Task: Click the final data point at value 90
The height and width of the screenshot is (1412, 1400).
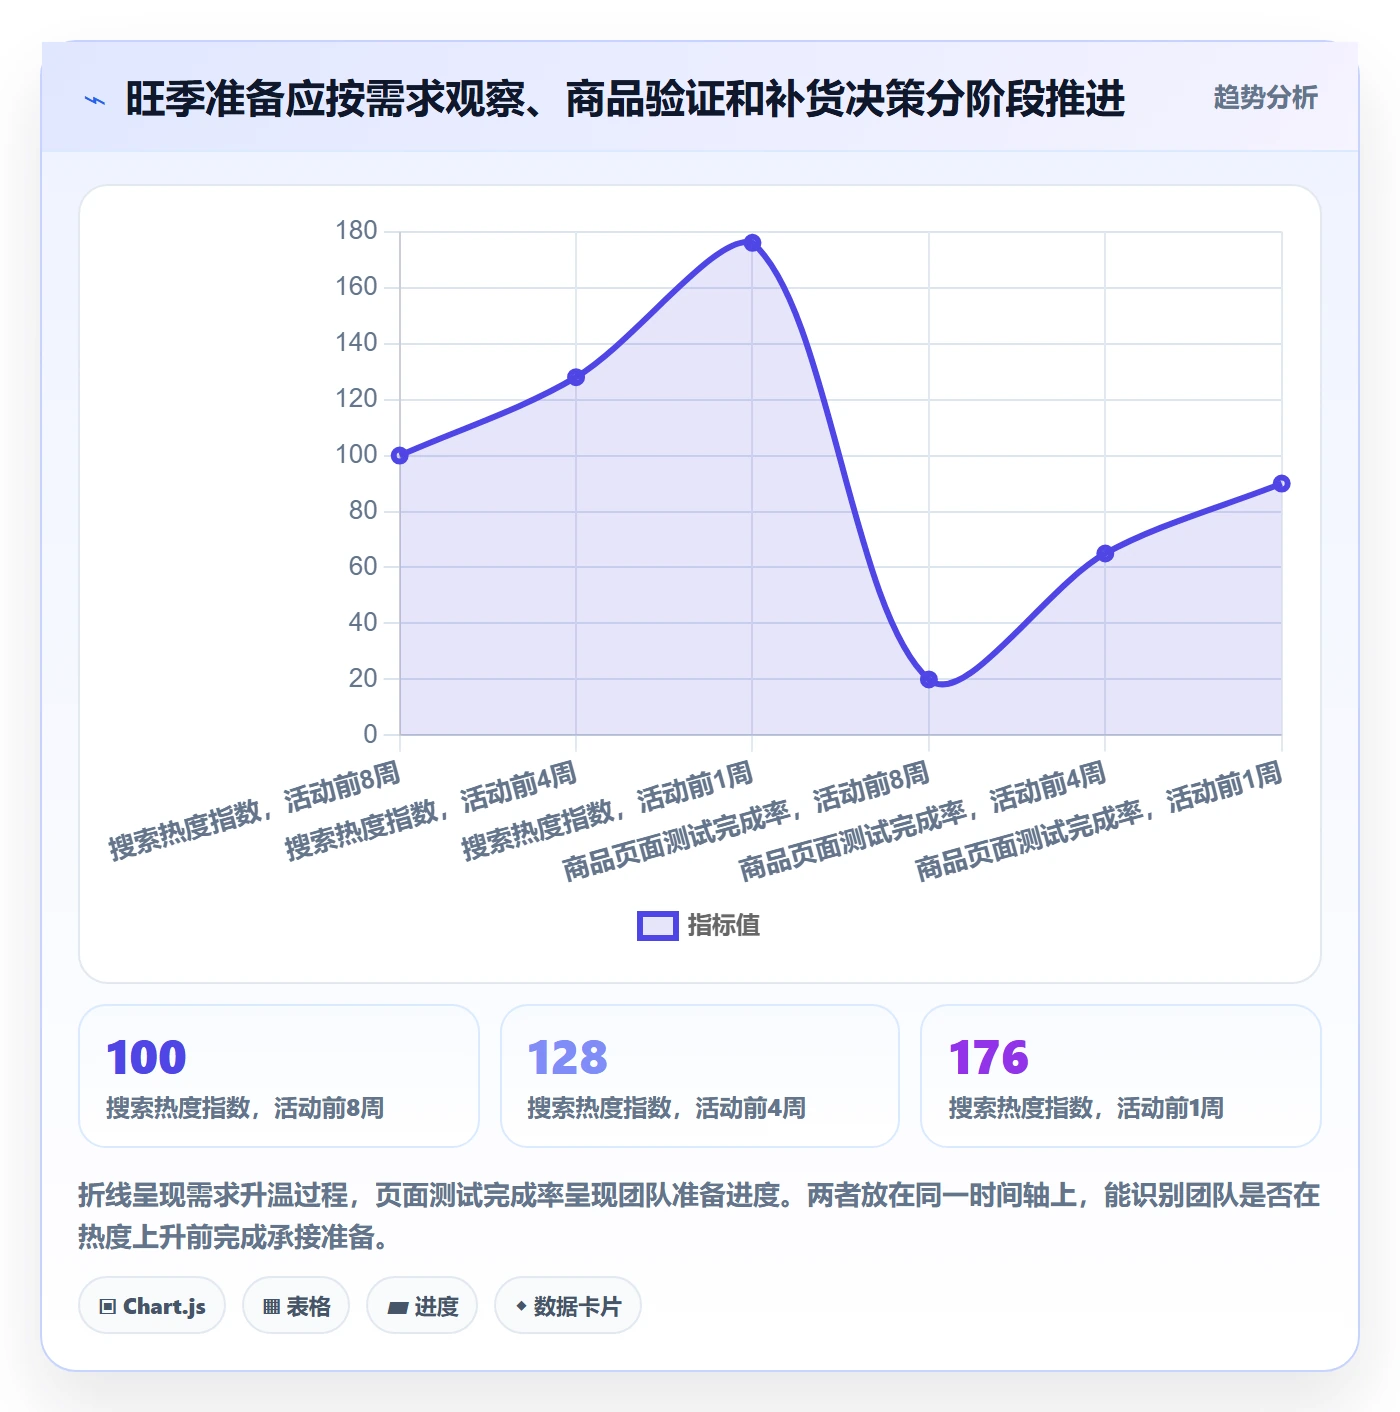Action: [1281, 484]
